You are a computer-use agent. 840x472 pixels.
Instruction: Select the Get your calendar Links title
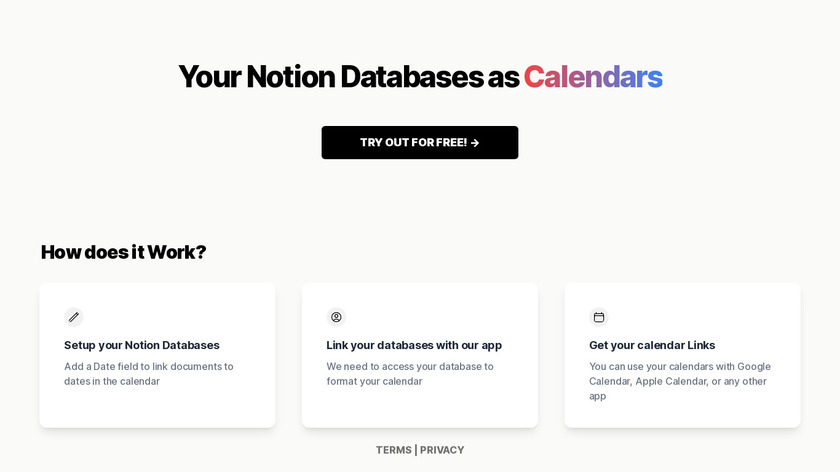[652, 345]
